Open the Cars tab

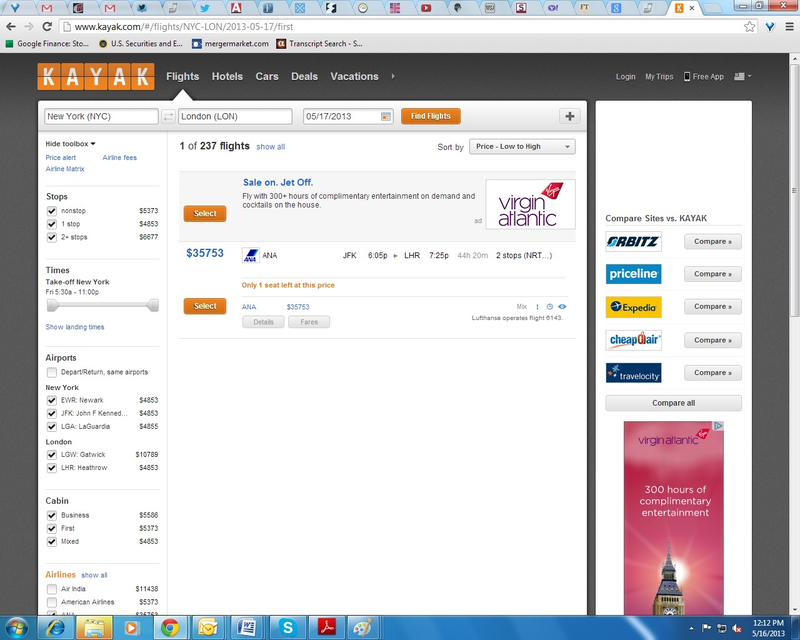pyautogui.click(x=267, y=77)
